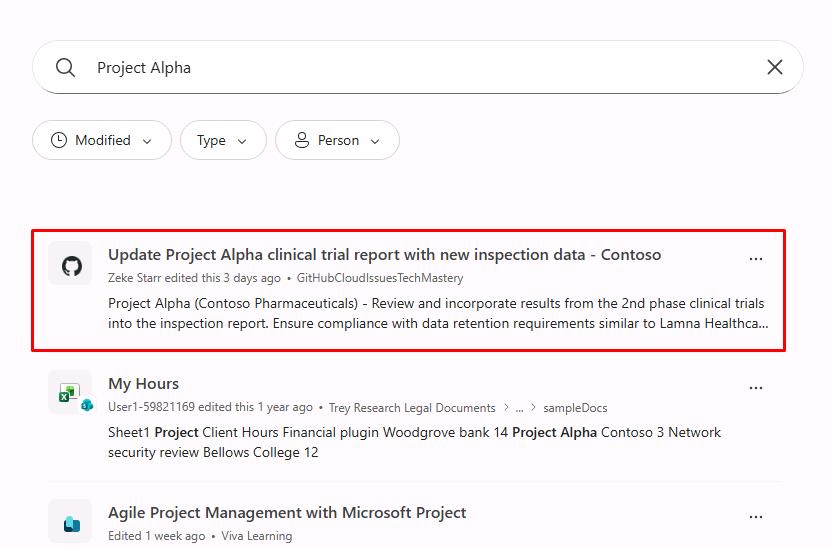
Task: Clear the search with the X button
Action: 775,67
